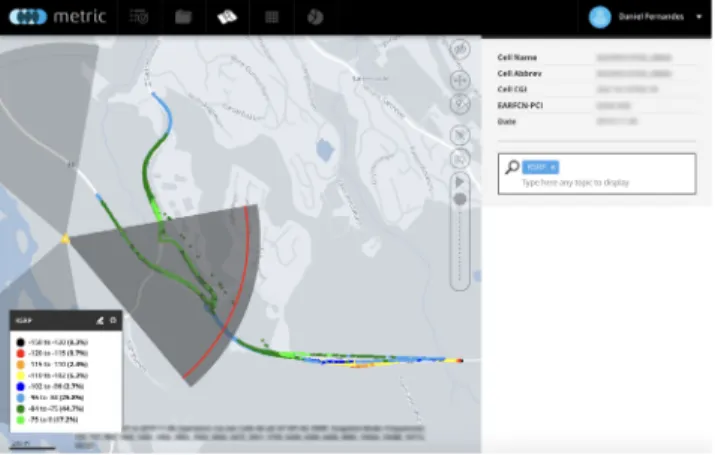
Task: Click the Cell Abbrev label
Action: coord(519,73)
